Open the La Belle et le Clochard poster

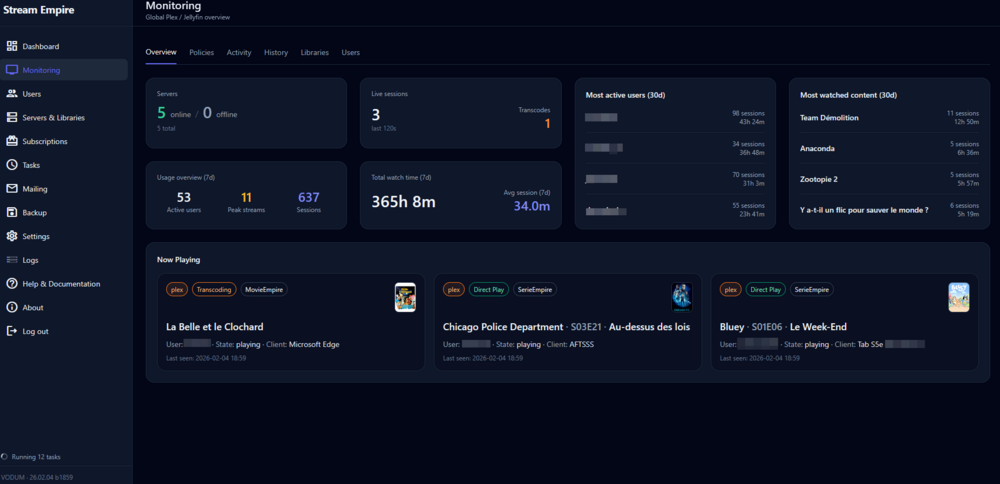[x=405, y=297]
